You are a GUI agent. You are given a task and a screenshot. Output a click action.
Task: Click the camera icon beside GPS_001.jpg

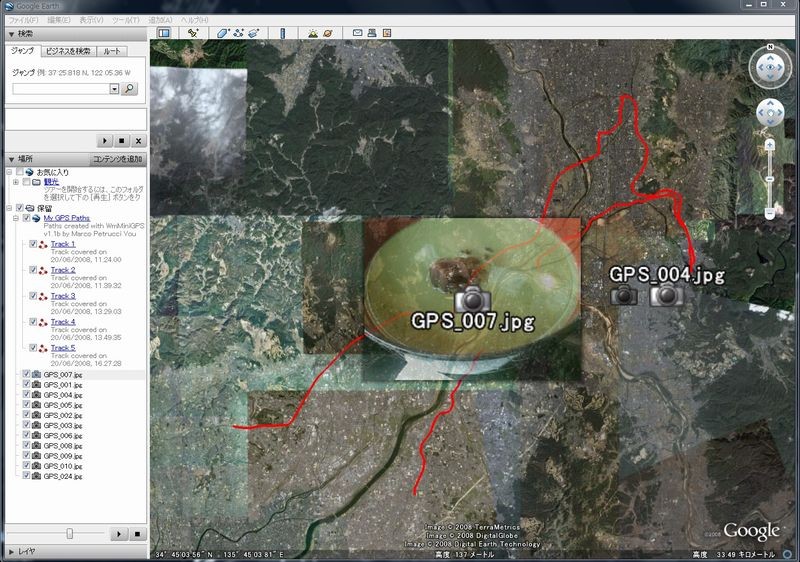click(36, 385)
